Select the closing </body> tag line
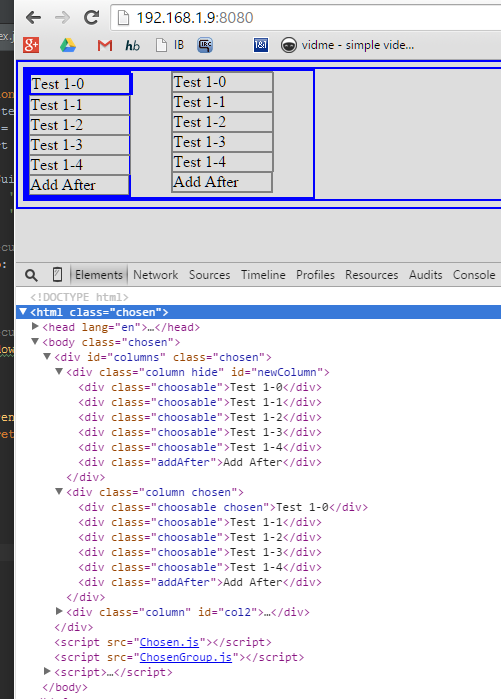 point(65,687)
